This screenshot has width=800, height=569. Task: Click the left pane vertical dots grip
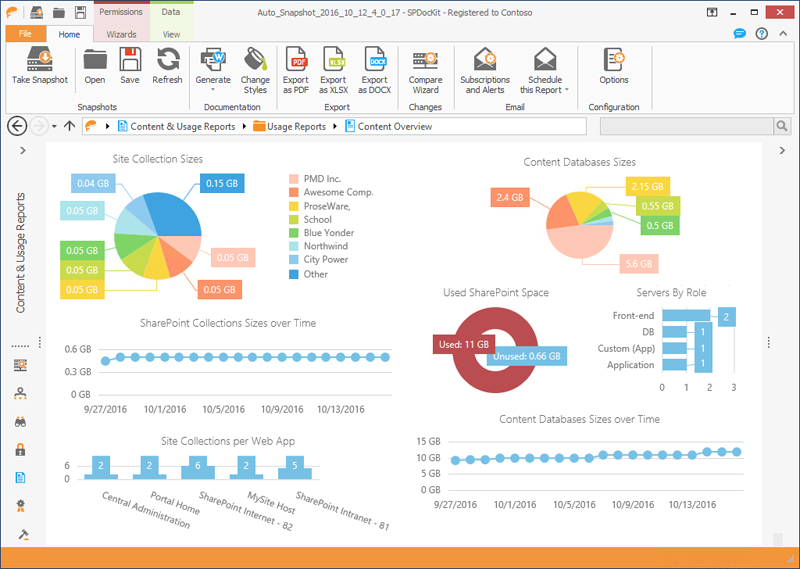(x=40, y=342)
